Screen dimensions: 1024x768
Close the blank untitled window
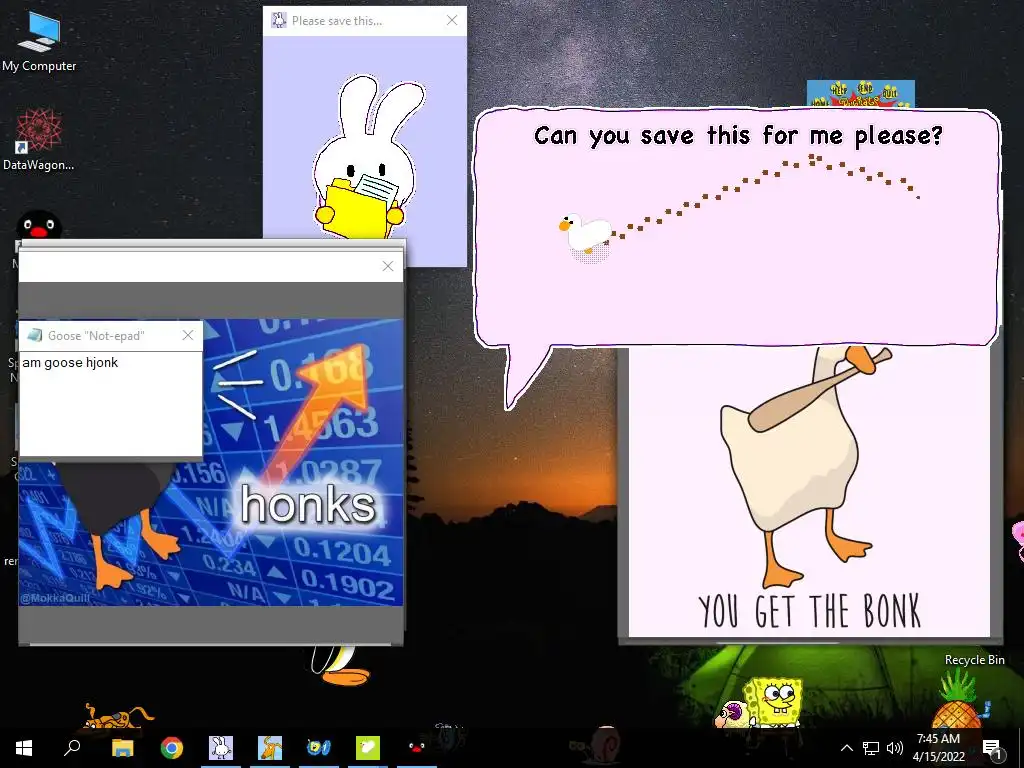(388, 266)
